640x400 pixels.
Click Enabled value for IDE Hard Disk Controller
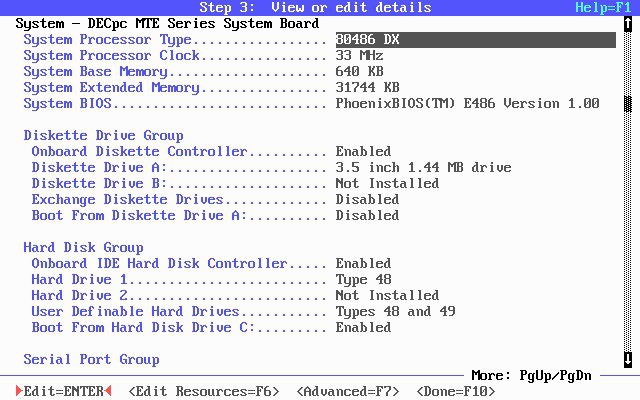coord(363,263)
